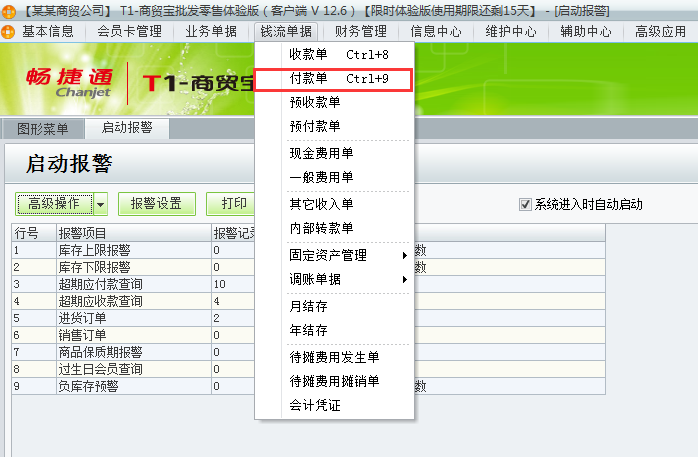The width and height of the screenshot is (698, 457).
Task: Switch to the 图形菜单 tab
Action: tap(43, 129)
